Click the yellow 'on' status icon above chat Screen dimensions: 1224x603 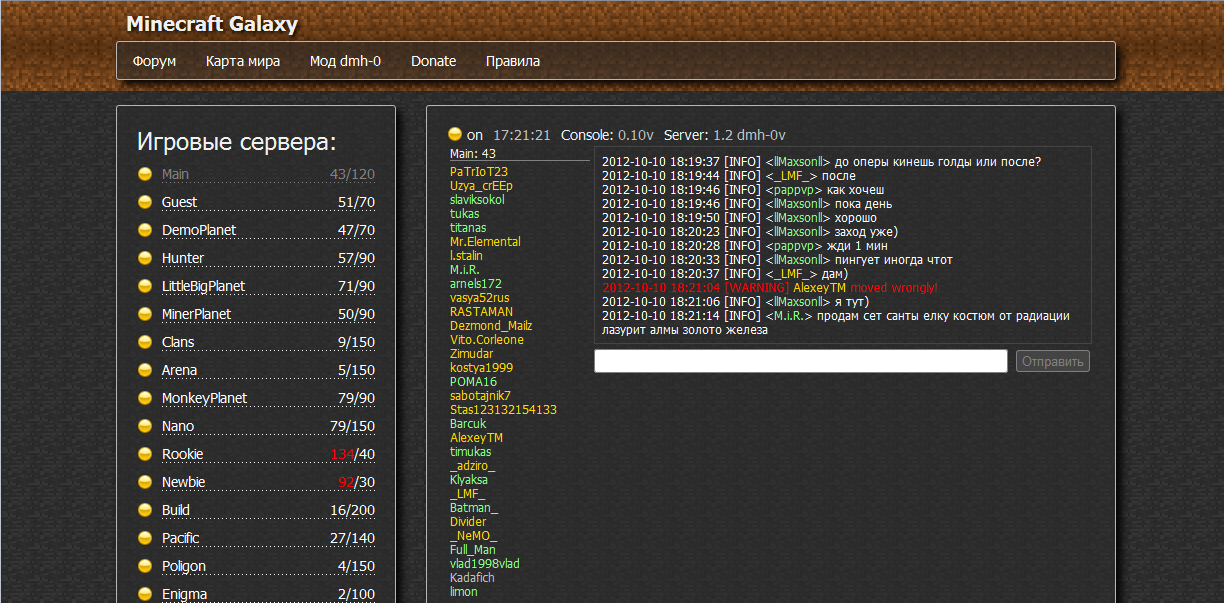455,134
